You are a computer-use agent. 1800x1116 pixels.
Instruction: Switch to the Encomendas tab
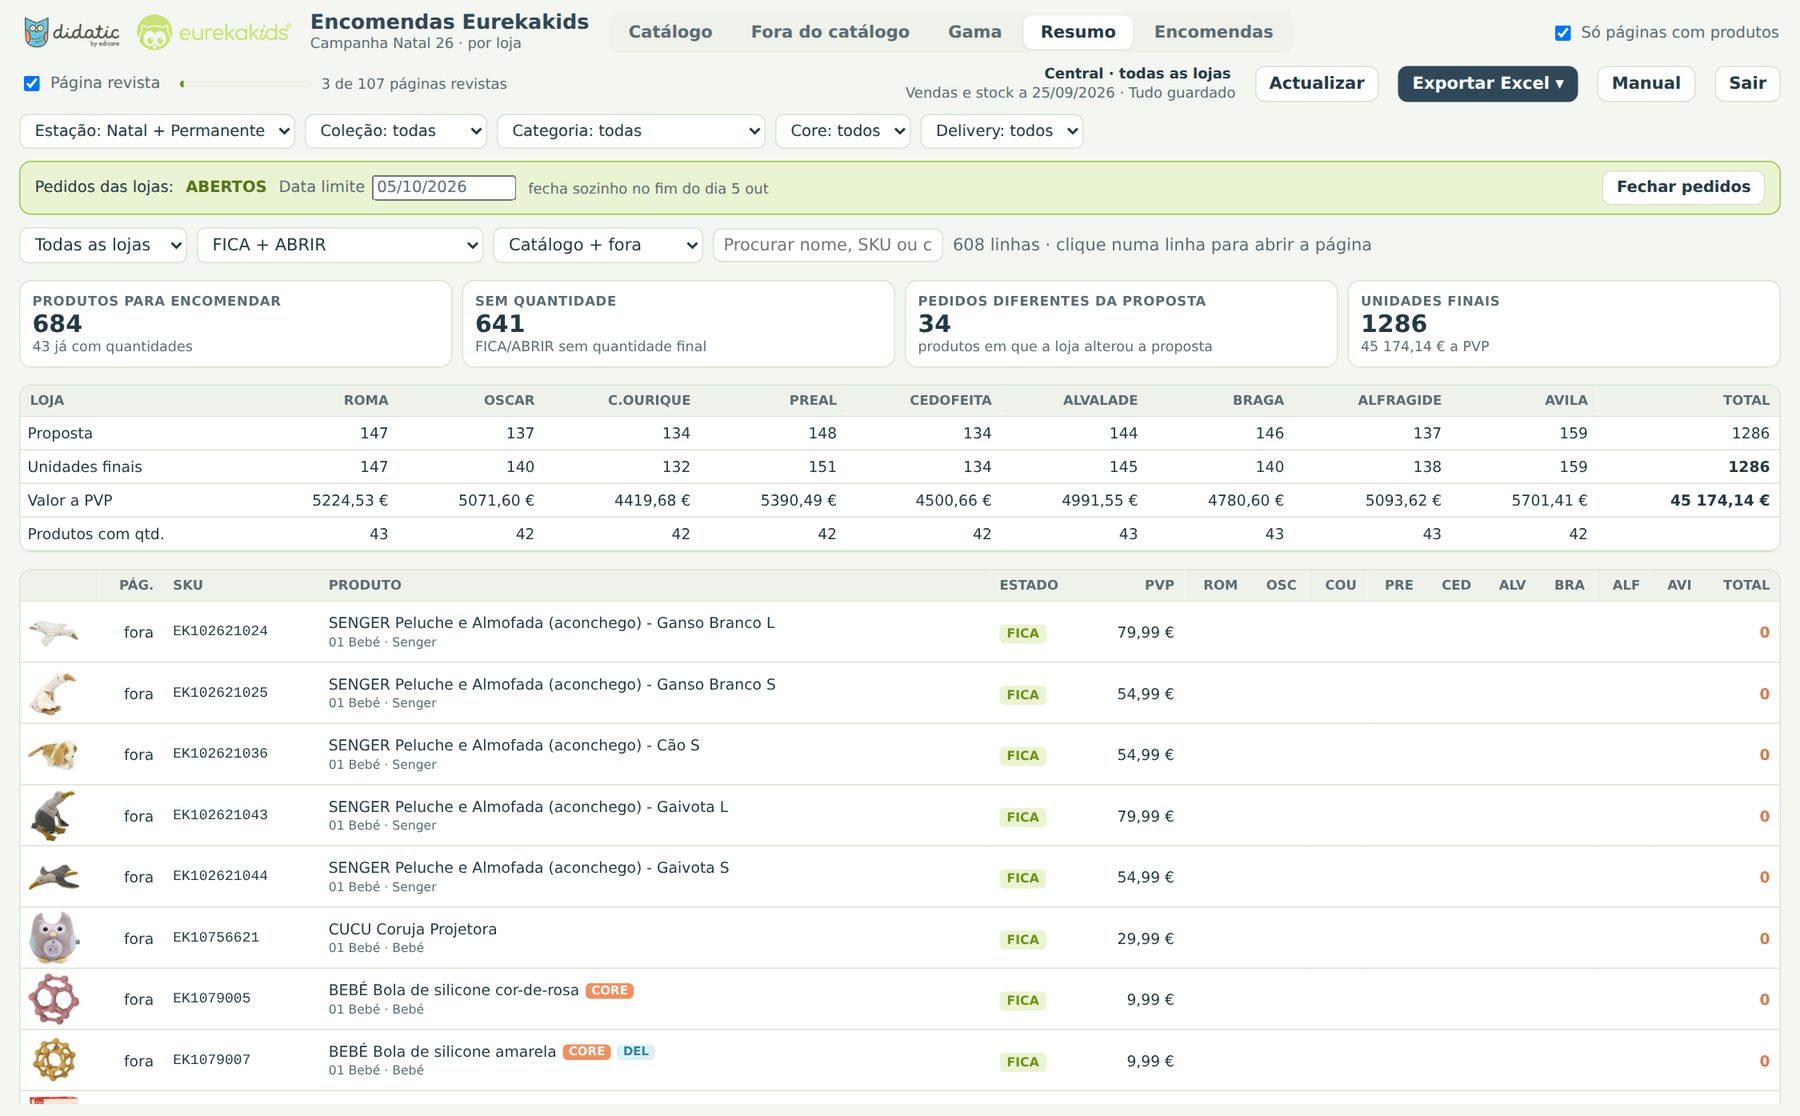pyautogui.click(x=1213, y=32)
